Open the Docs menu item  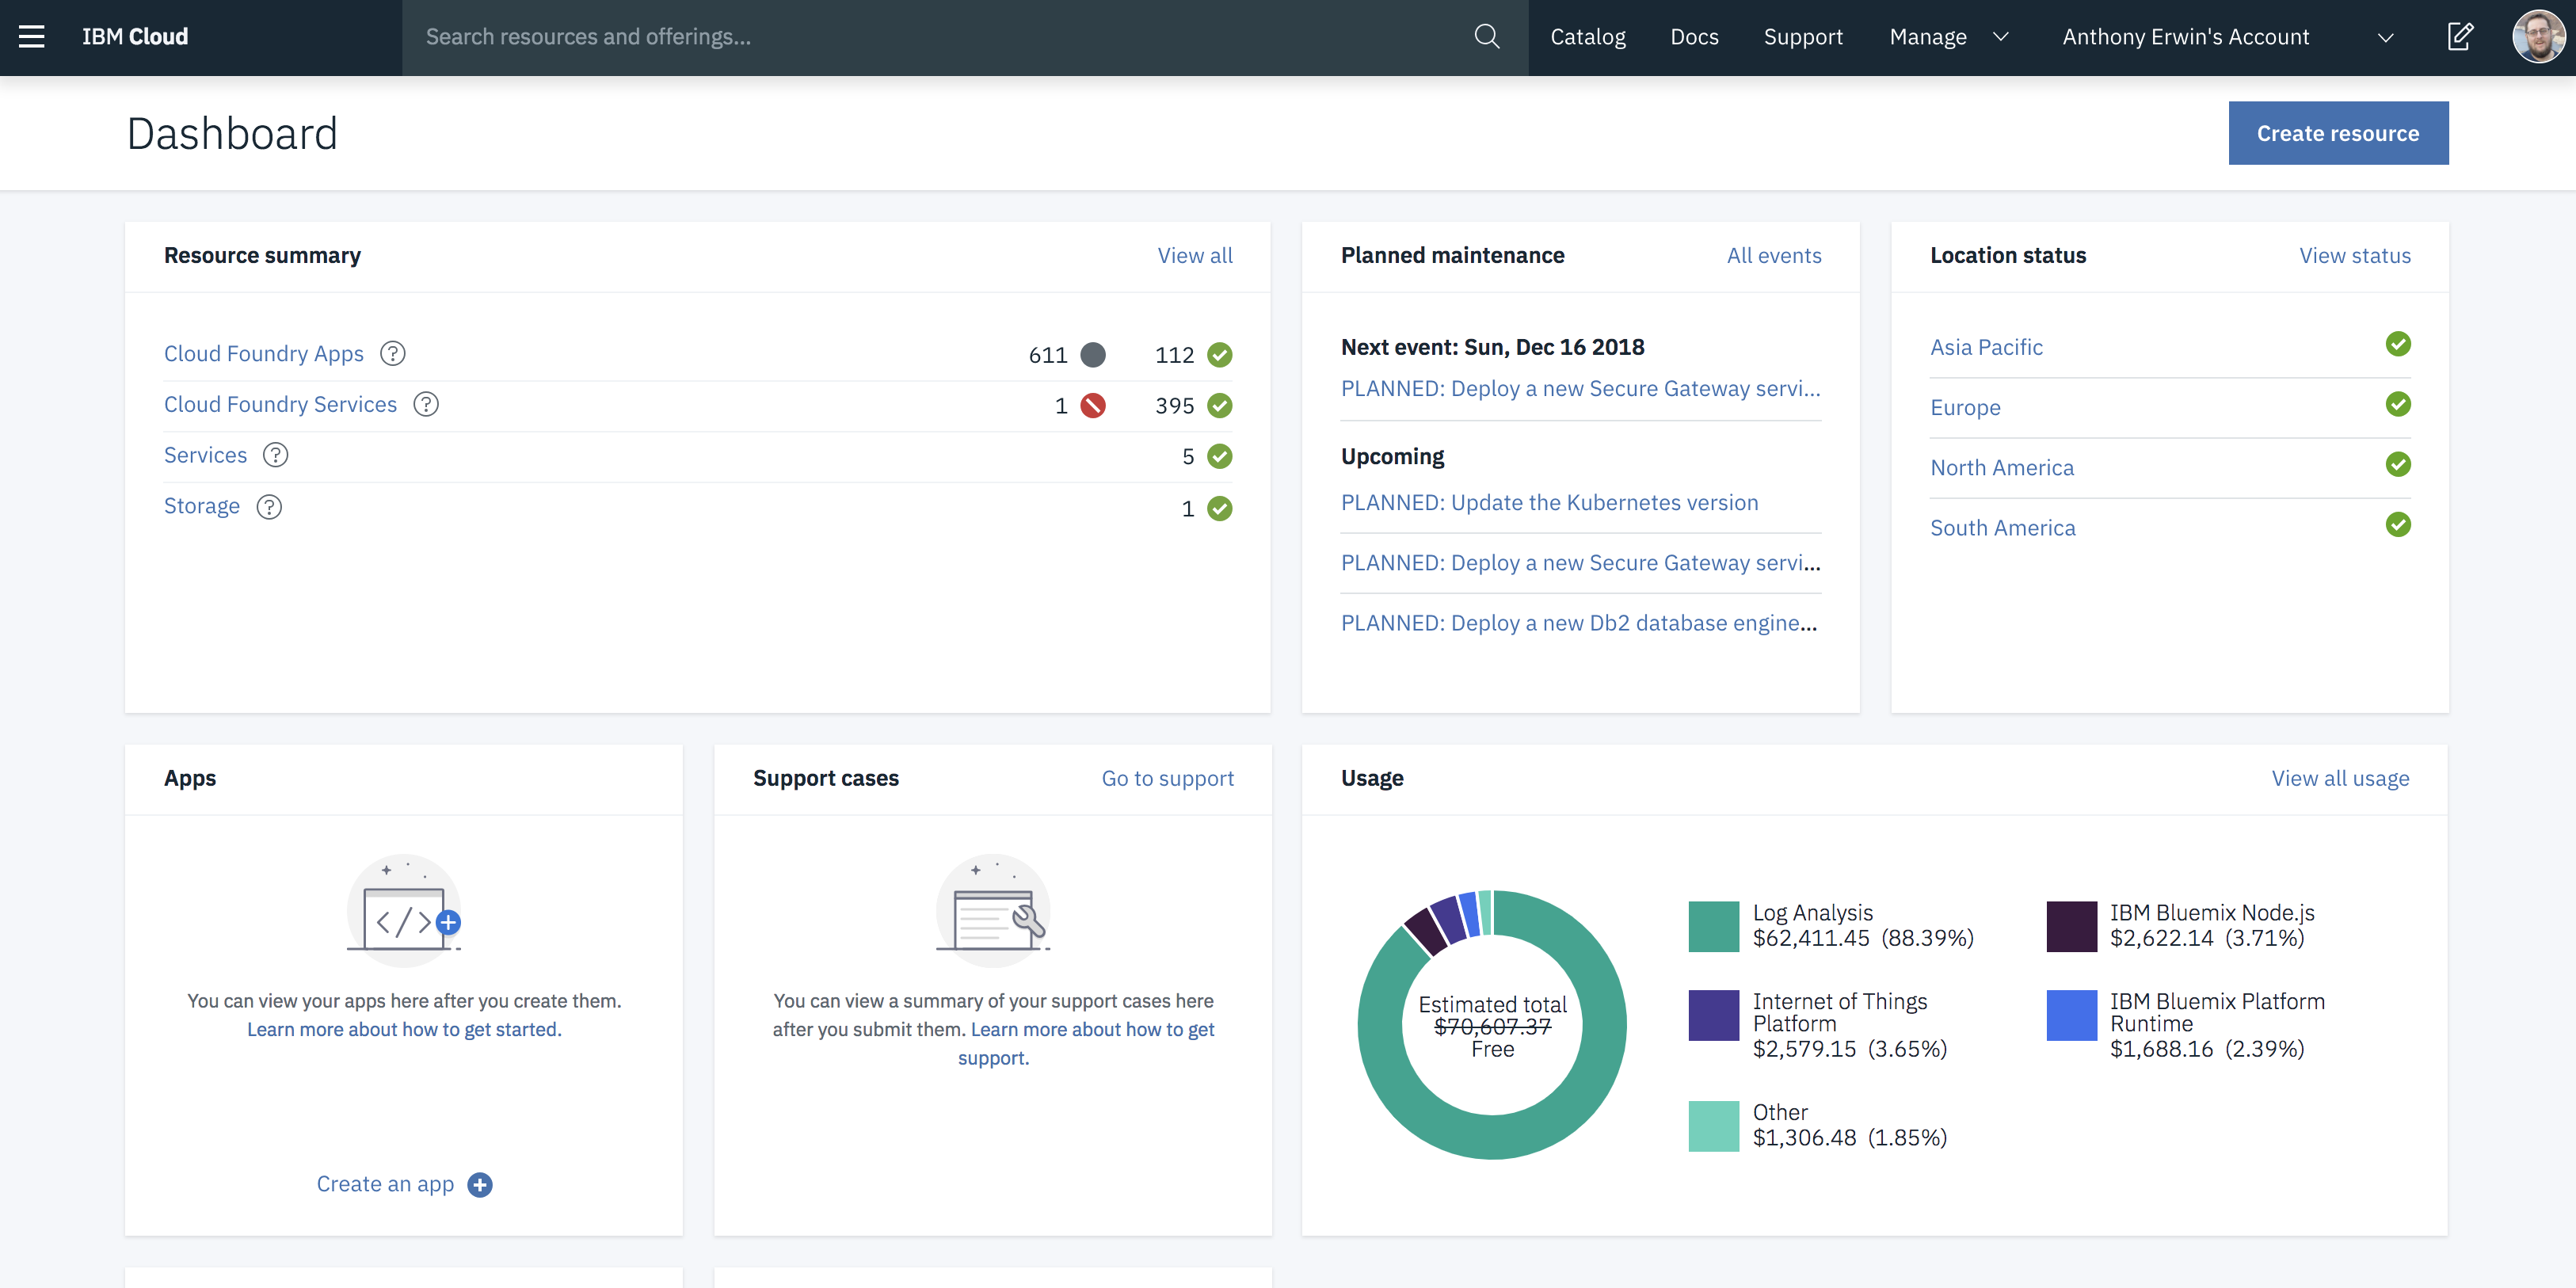1694,37
